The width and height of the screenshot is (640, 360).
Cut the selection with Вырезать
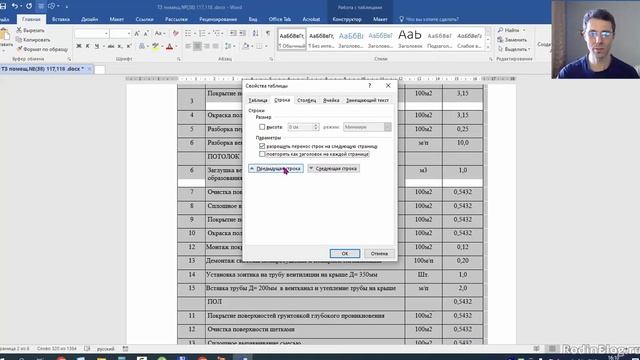tap(30, 30)
